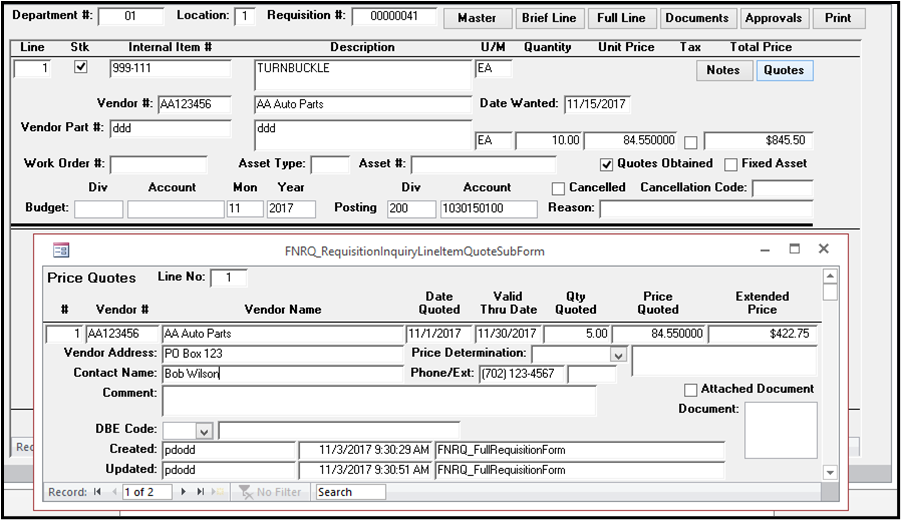
Task: Expand the Price Determination dropdown
Action: 618,355
